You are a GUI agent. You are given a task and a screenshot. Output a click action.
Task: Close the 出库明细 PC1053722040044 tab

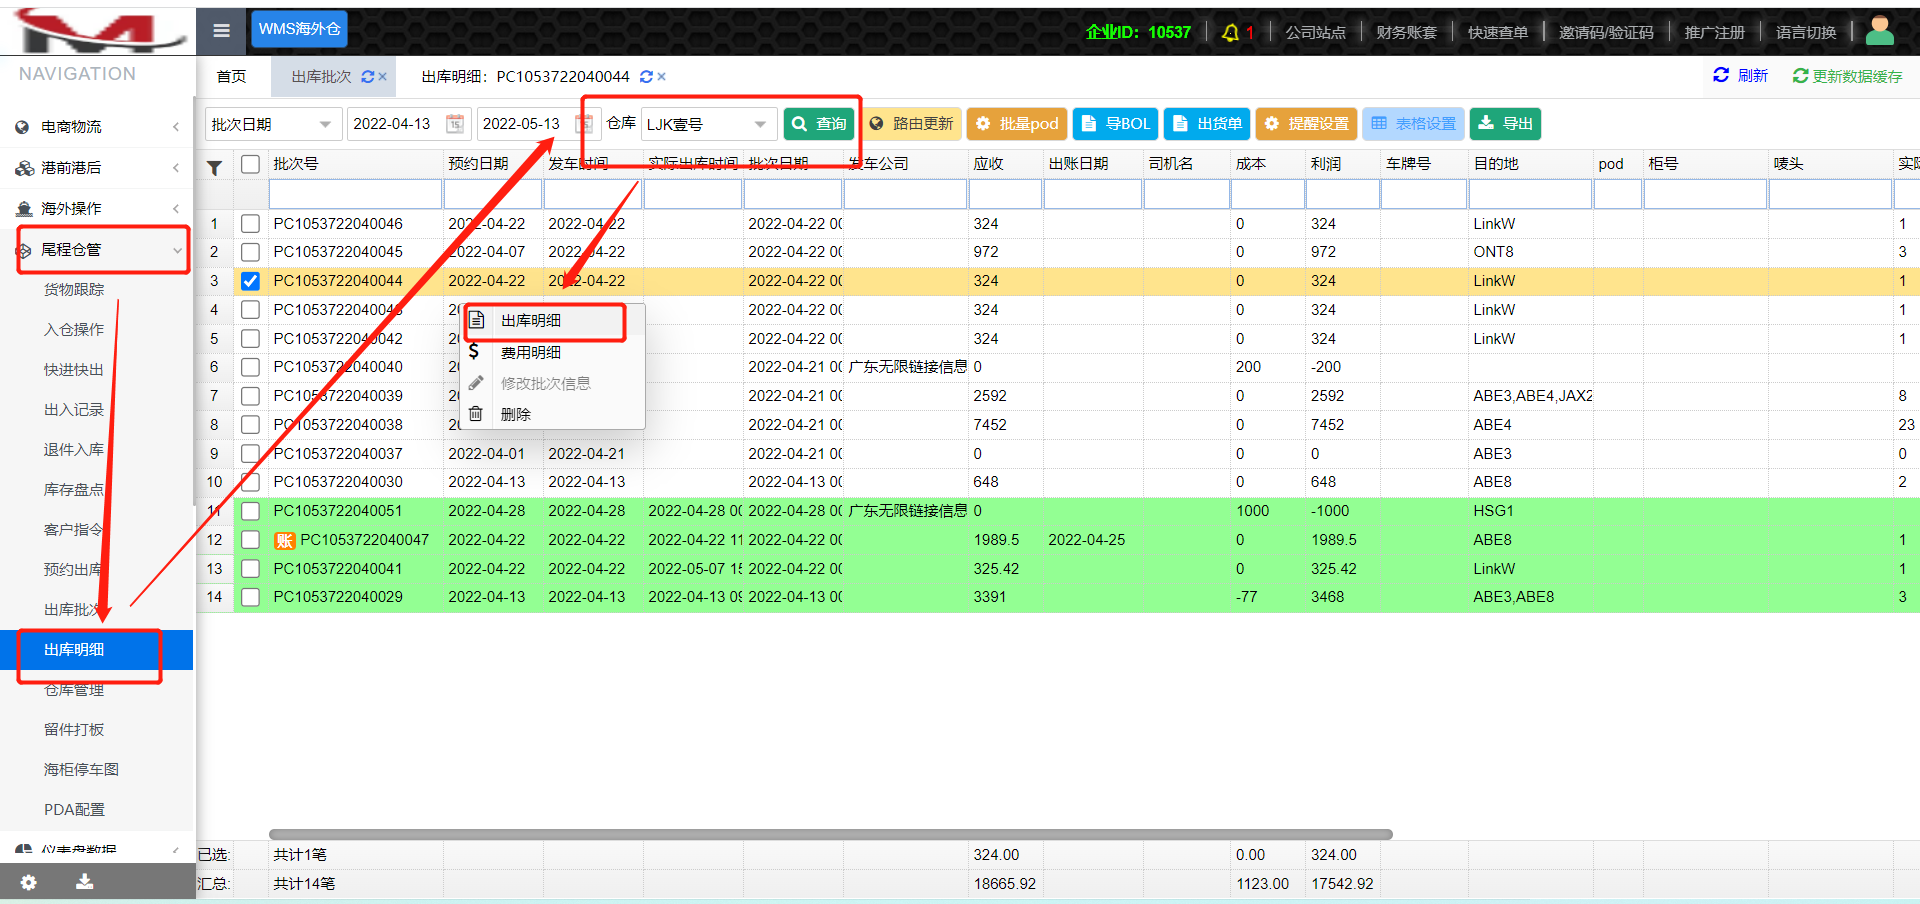[x=662, y=77]
